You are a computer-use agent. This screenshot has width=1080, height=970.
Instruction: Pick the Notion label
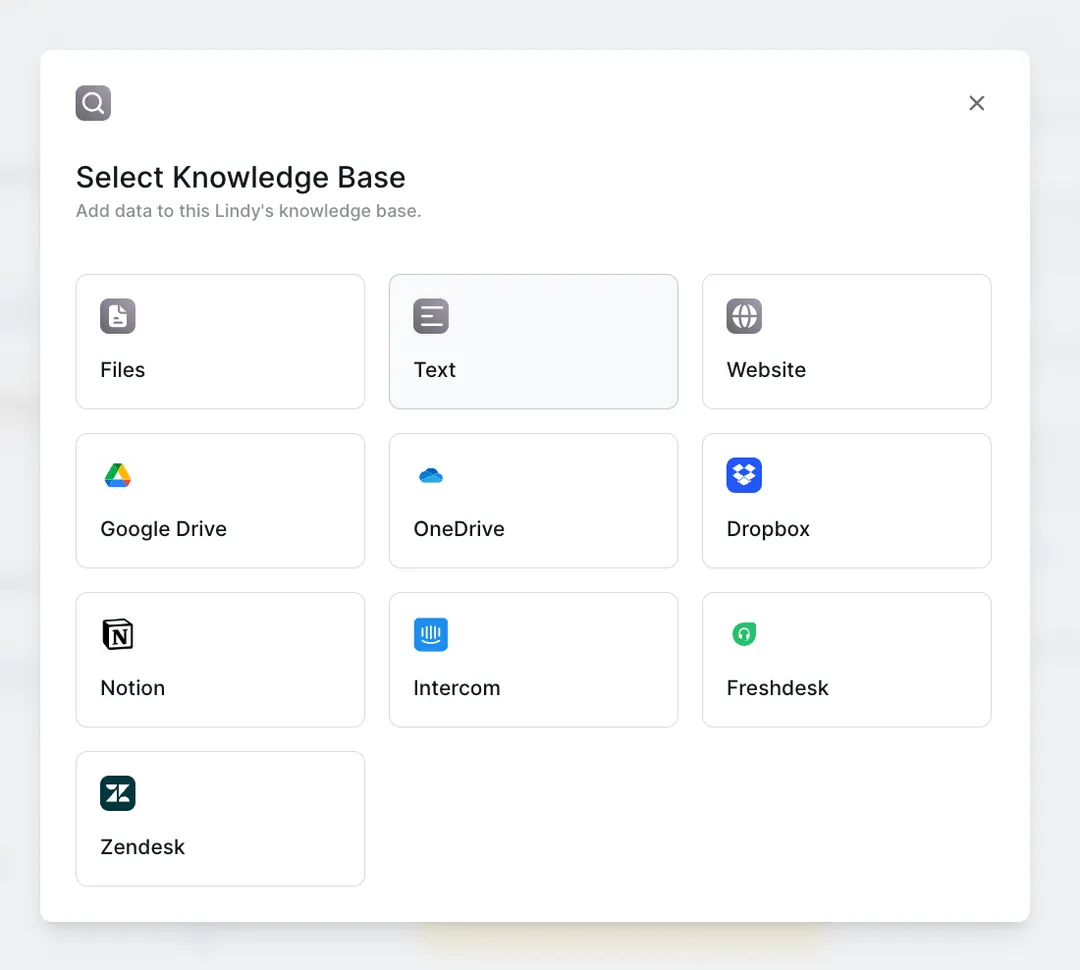133,688
